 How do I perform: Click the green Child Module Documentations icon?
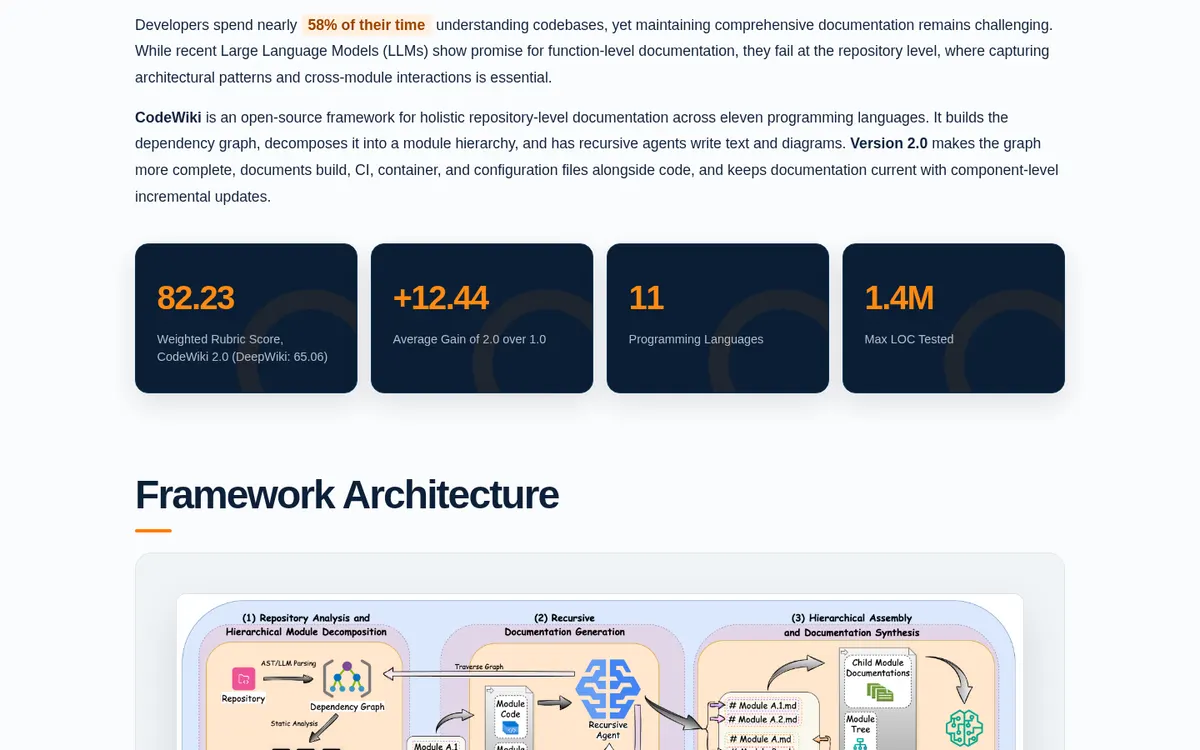[880, 692]
